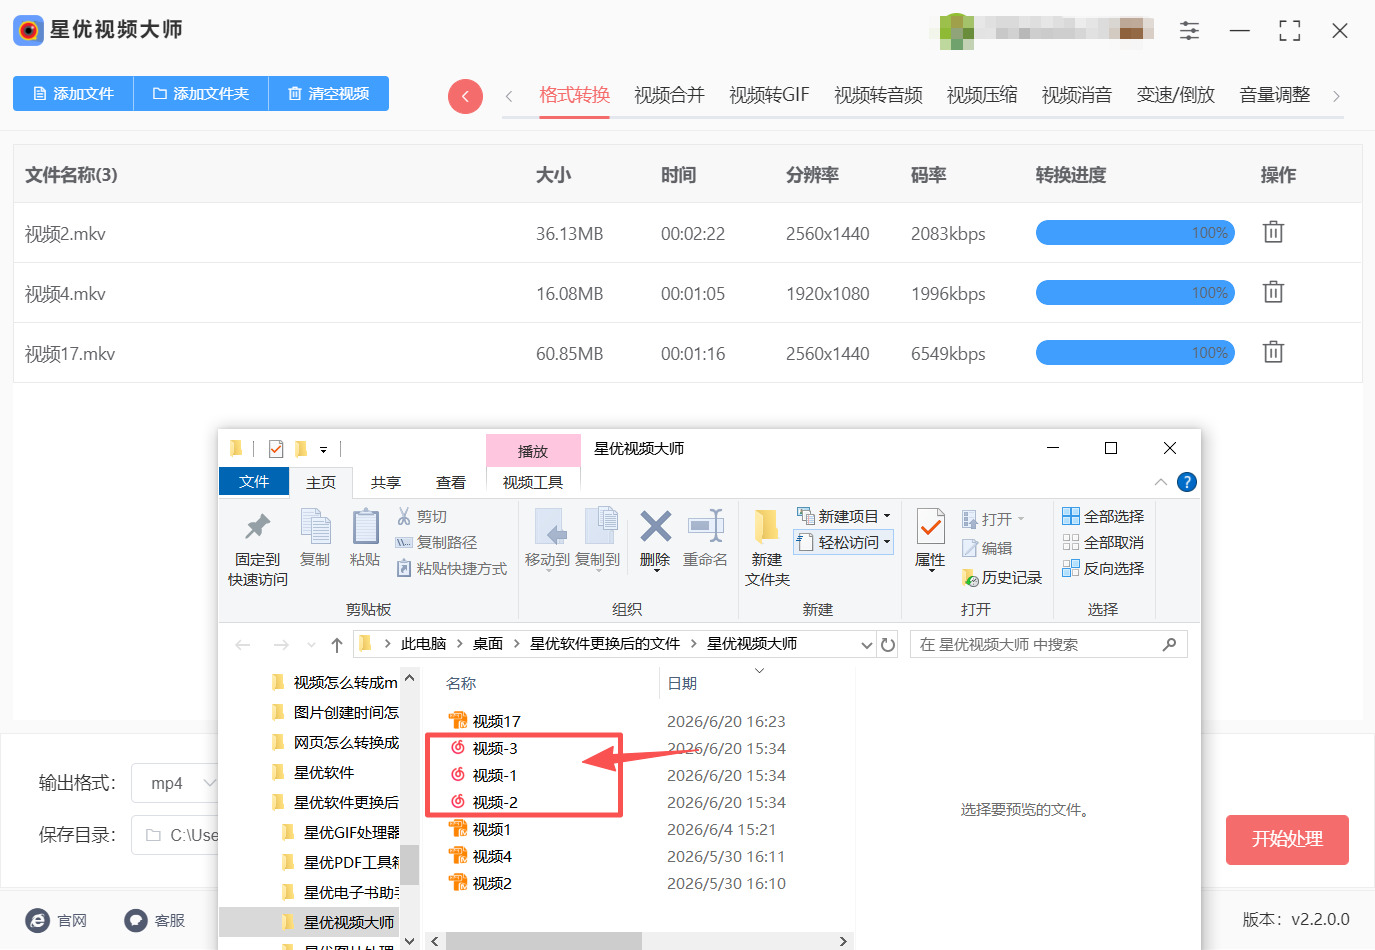Click the horizontal scrollbar in file list
Viewport: 1375px width, 950px height.
(x=543, y=941)
